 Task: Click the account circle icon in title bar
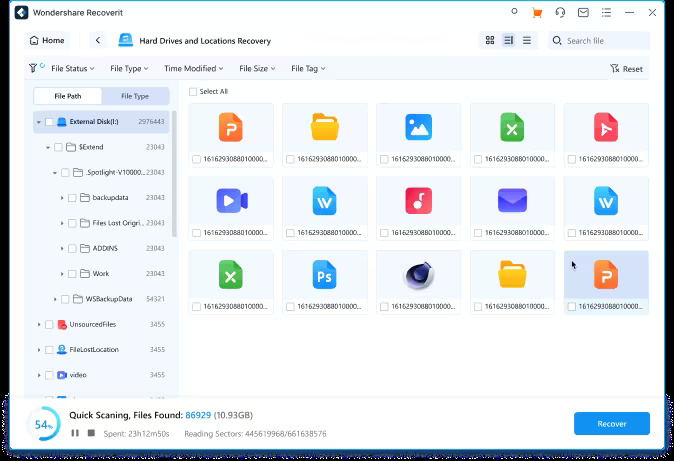pyautogui.click(x=514, y=12)
